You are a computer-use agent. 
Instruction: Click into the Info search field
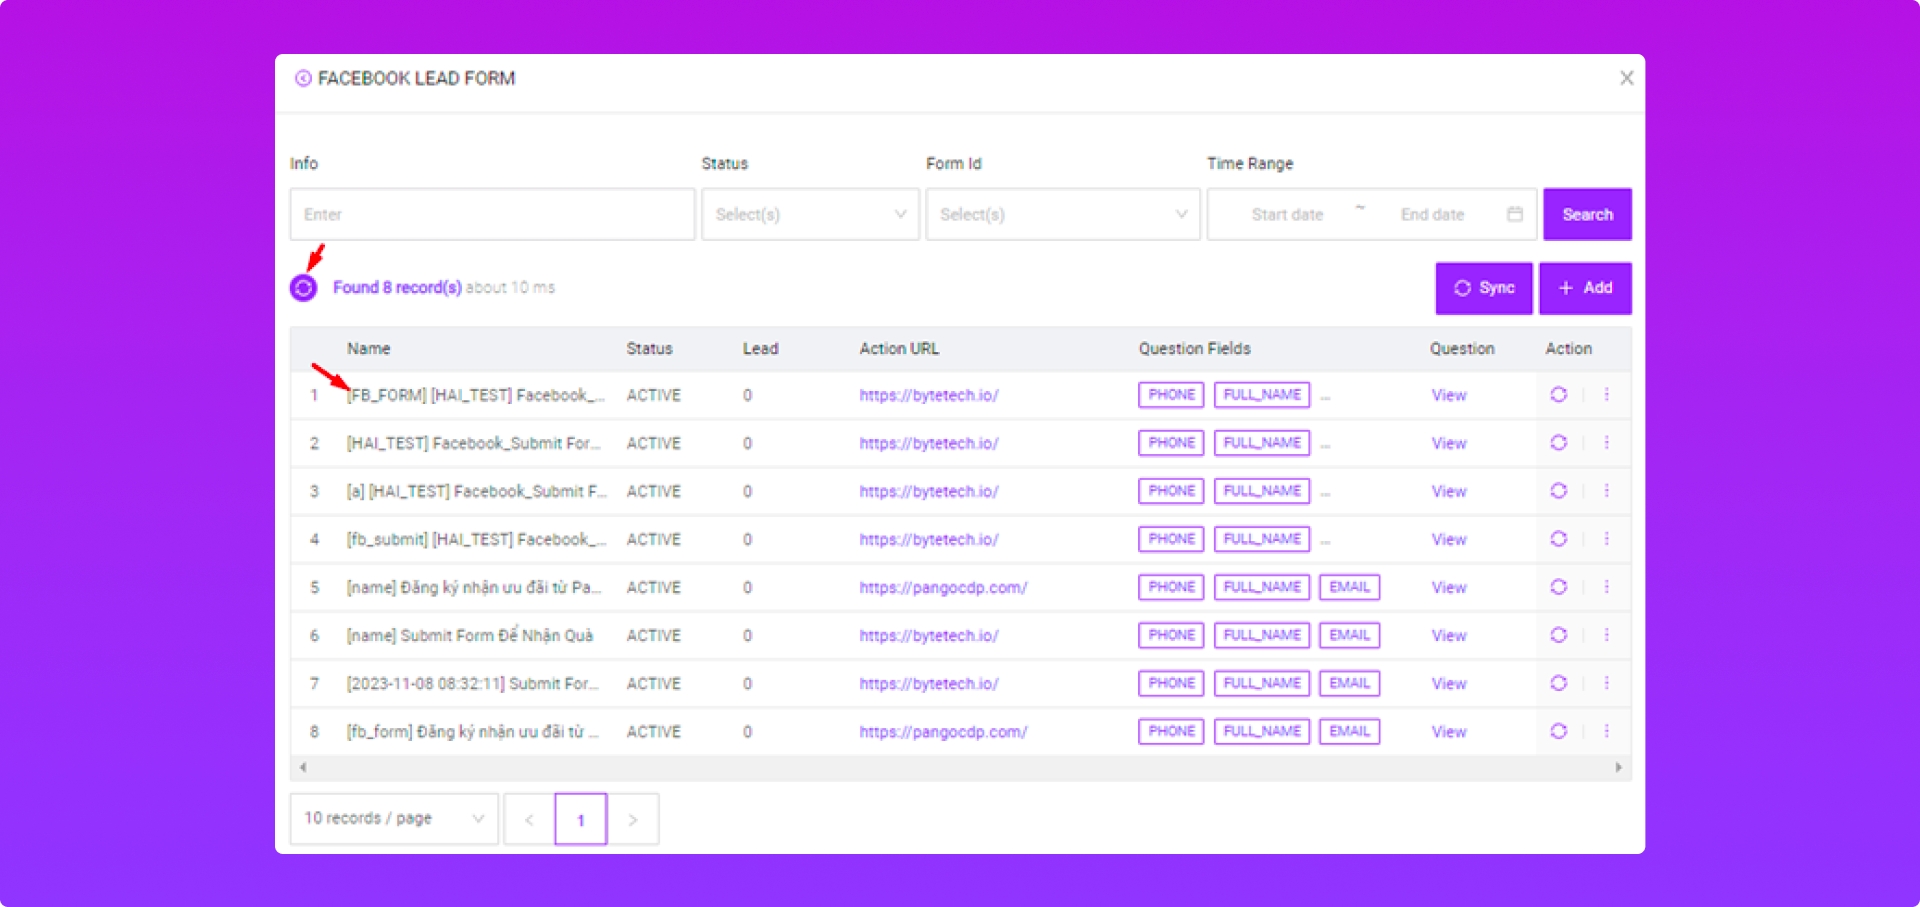pyautogui.click(x=492, y=214)
